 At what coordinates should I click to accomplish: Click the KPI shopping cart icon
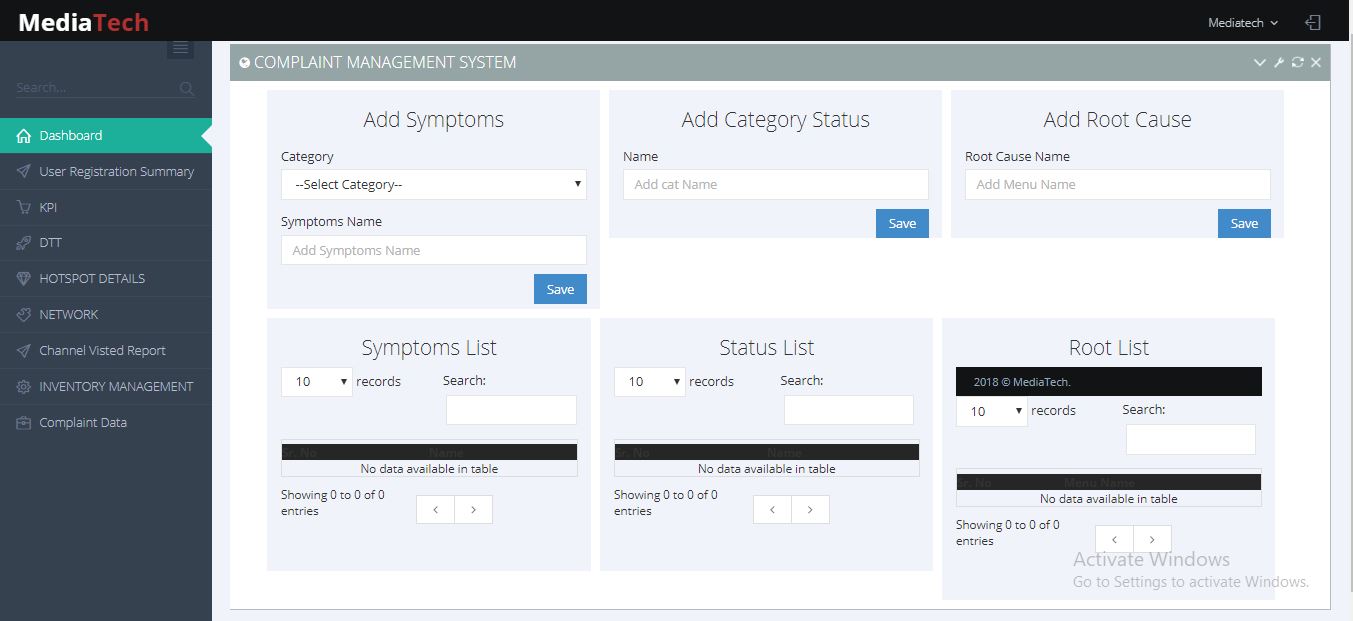point(23,207)
